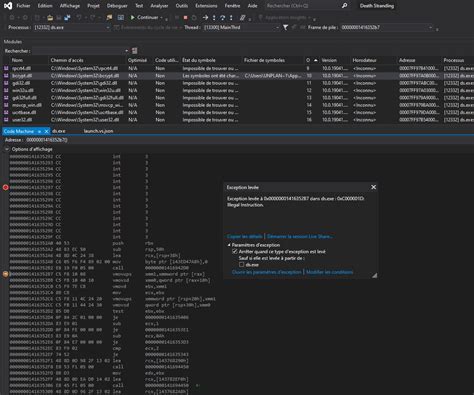
Task: Click the module icon for bcrypt.dll row
Action: [6, 76]
